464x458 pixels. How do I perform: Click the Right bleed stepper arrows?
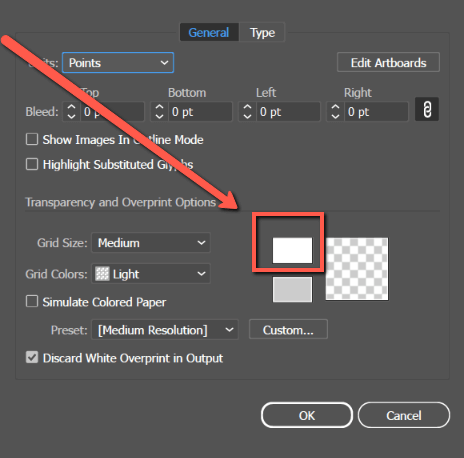tap(335, 112)
